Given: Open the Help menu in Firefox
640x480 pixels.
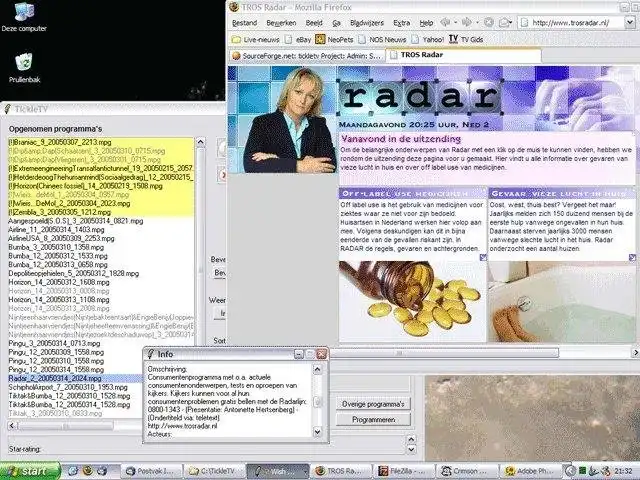Looking at the screenshot, I should (x=426, y=23).
